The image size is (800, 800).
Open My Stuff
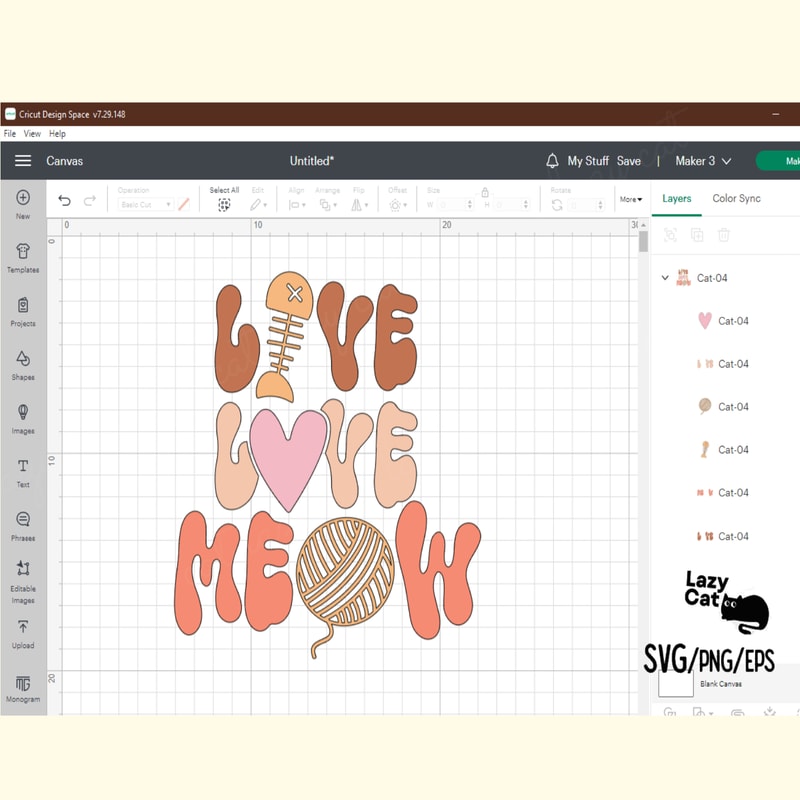click(x=588, y=161)
